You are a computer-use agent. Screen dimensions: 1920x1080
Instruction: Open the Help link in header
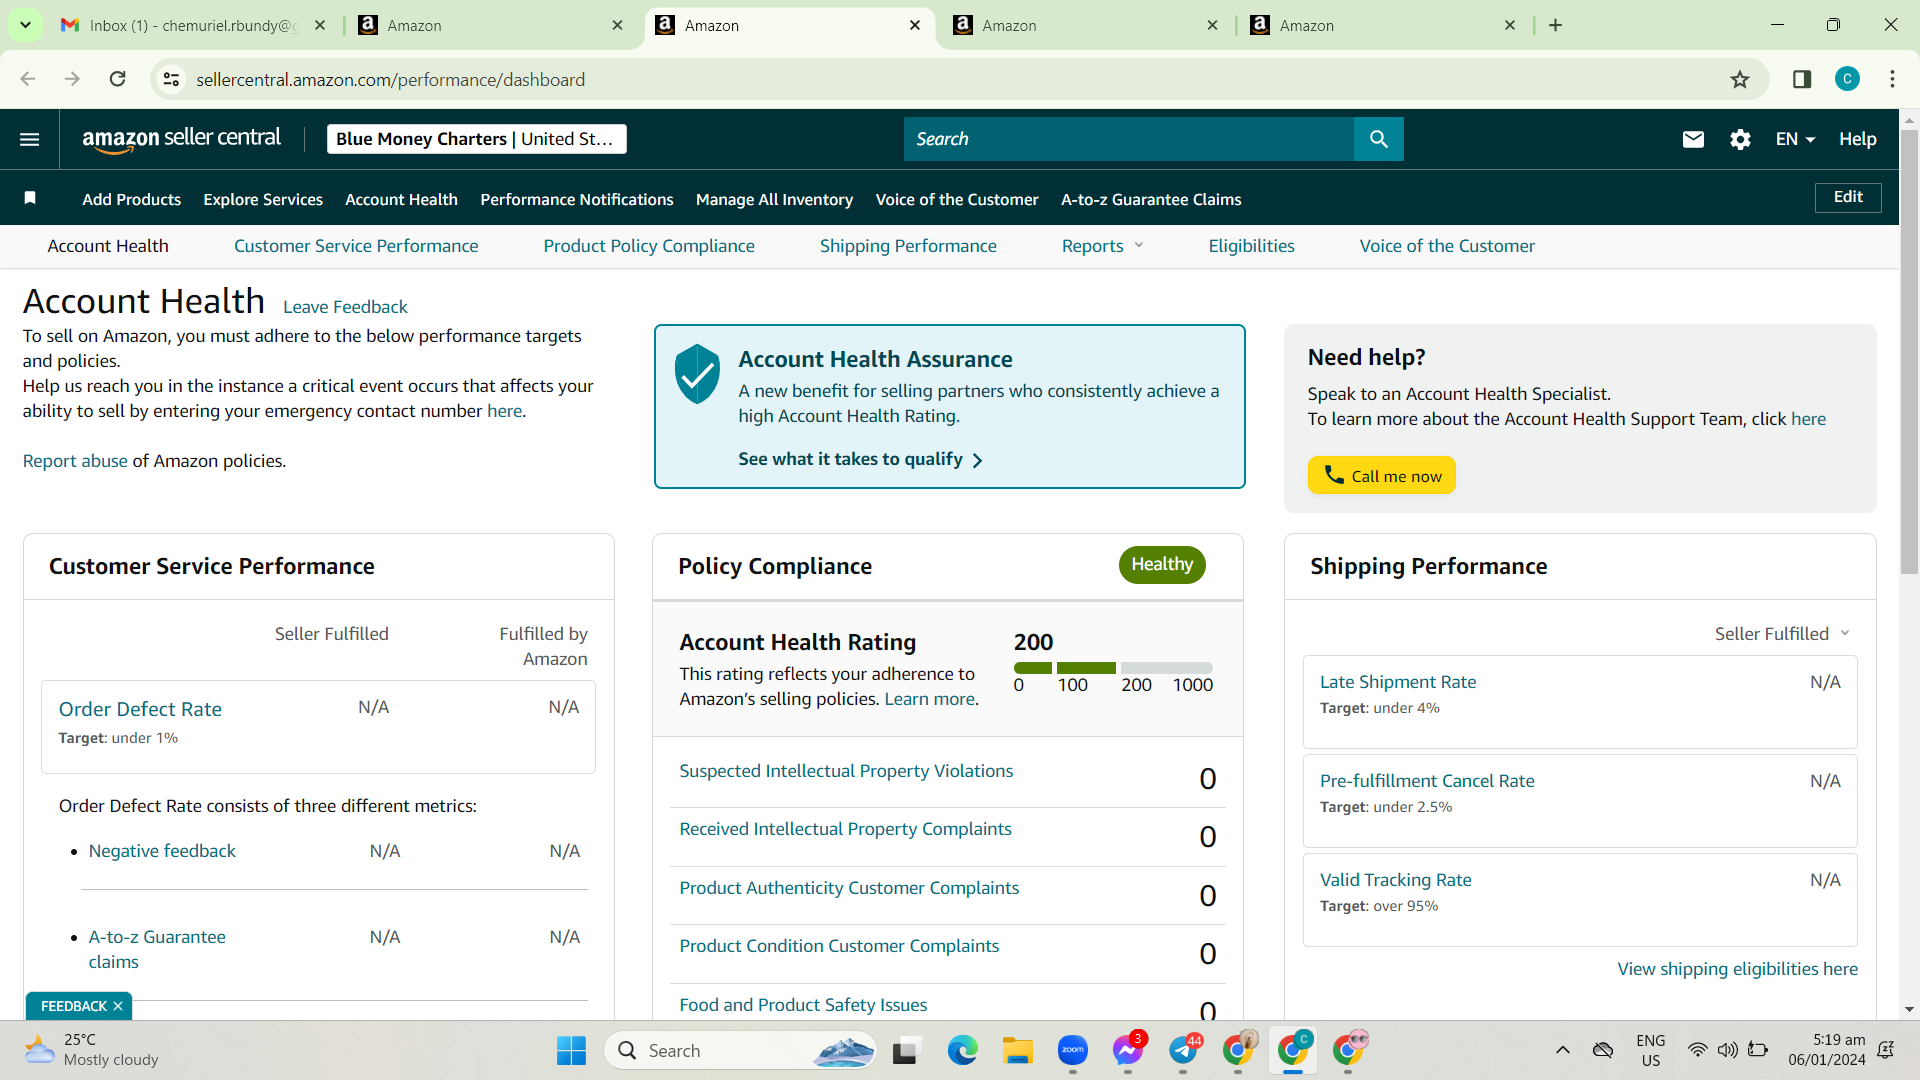[1857, 139]
